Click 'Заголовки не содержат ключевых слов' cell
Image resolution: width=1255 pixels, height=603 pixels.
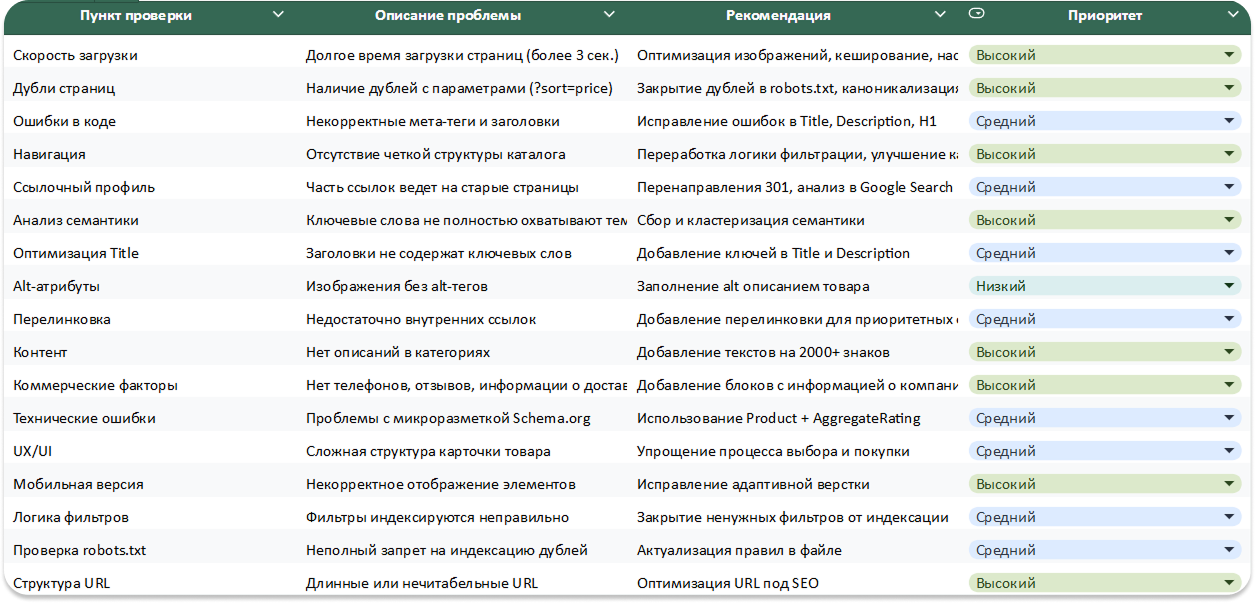pyautogui.click(x=437, y=253)
